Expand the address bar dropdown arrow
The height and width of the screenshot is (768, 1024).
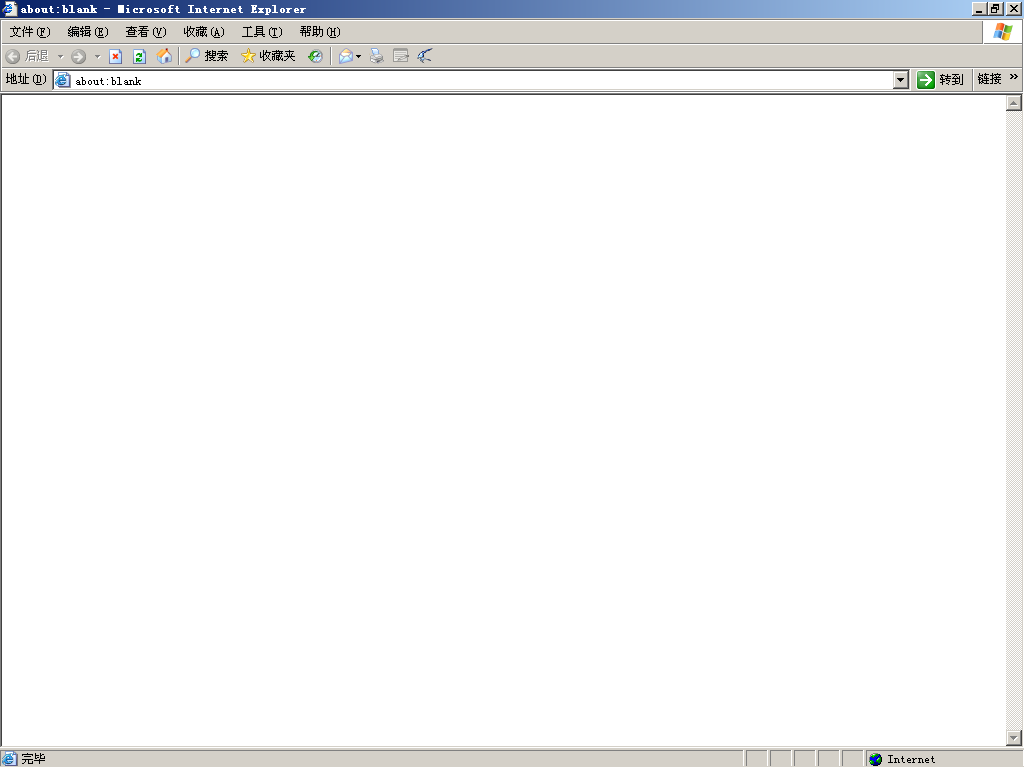click(901, 80)
